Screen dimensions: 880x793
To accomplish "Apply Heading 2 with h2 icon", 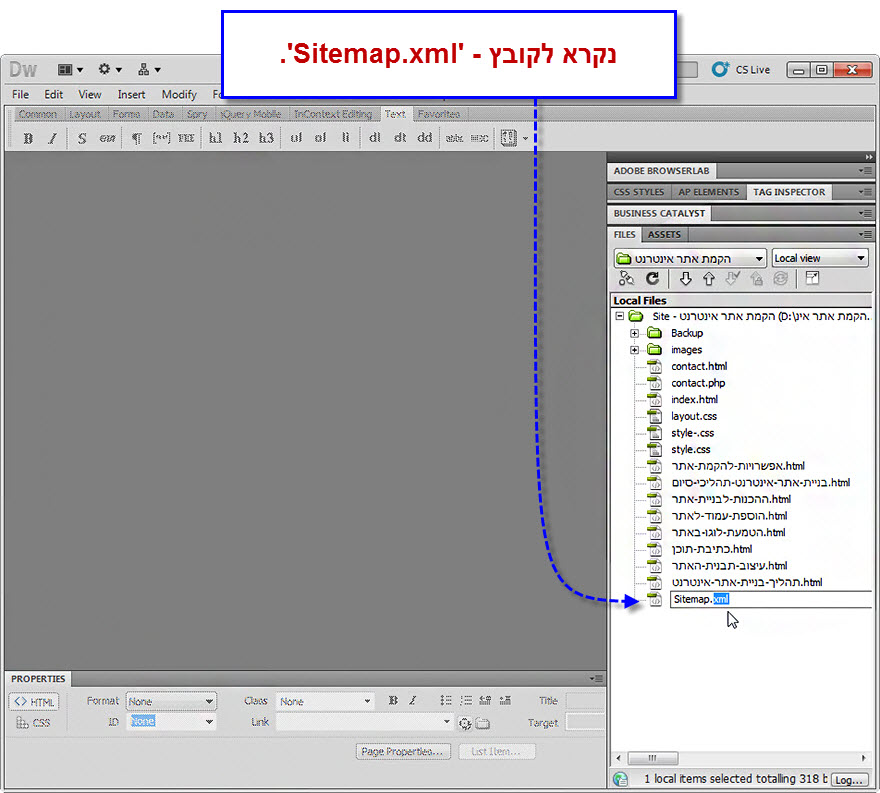I will (x=241, y=138).
